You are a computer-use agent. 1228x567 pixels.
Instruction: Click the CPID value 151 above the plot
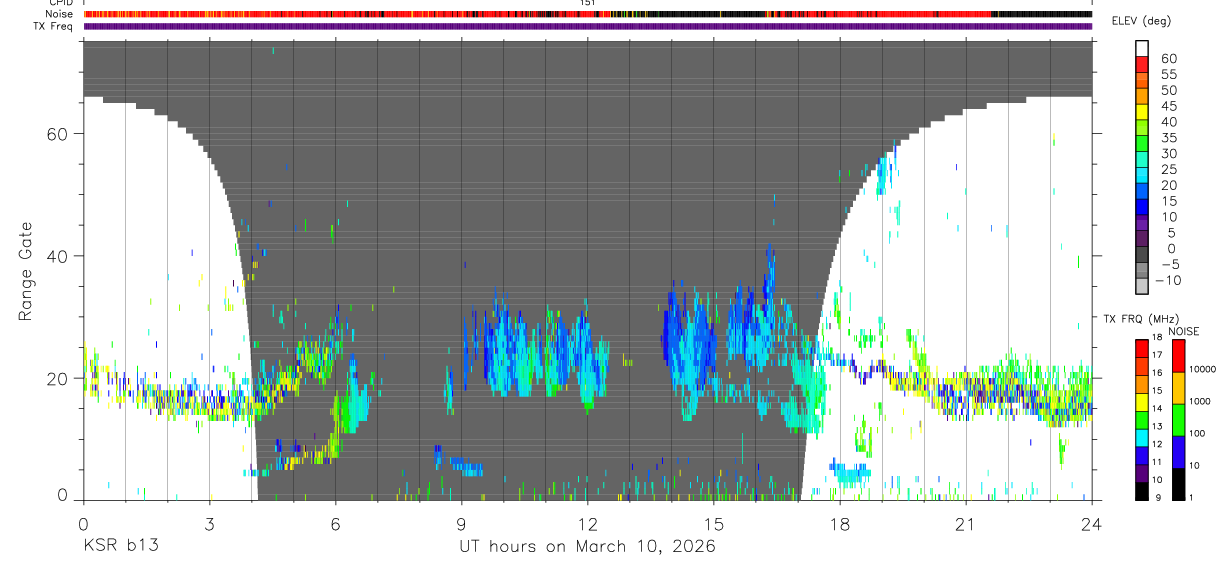click(588, 3)
